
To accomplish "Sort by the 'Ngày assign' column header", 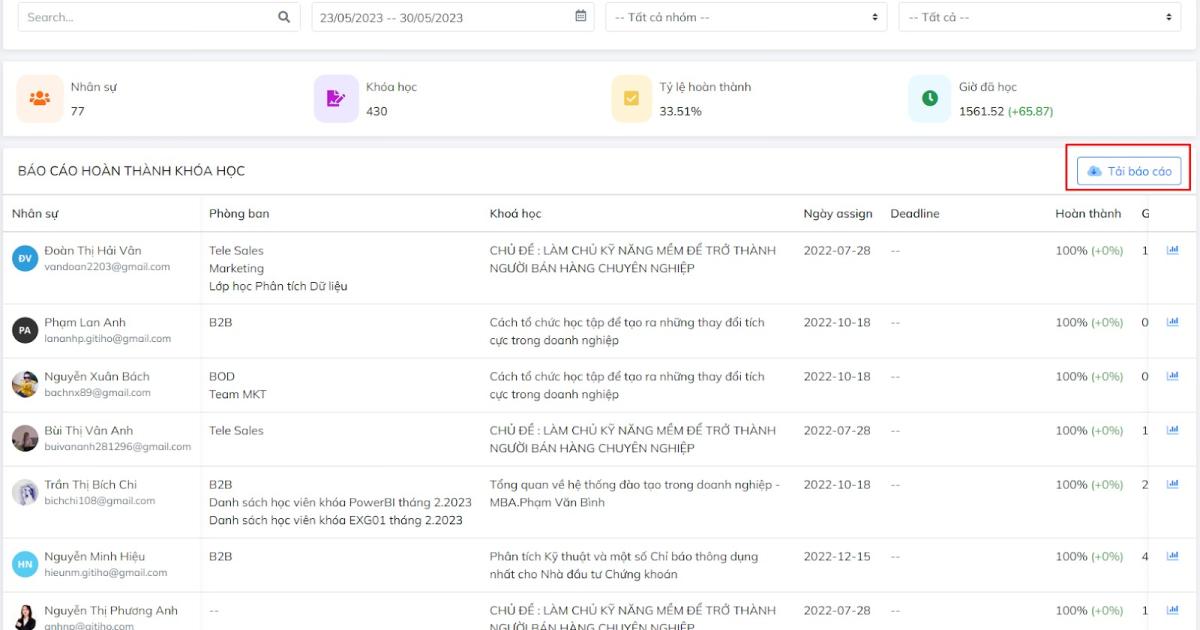I will (837, 213).
